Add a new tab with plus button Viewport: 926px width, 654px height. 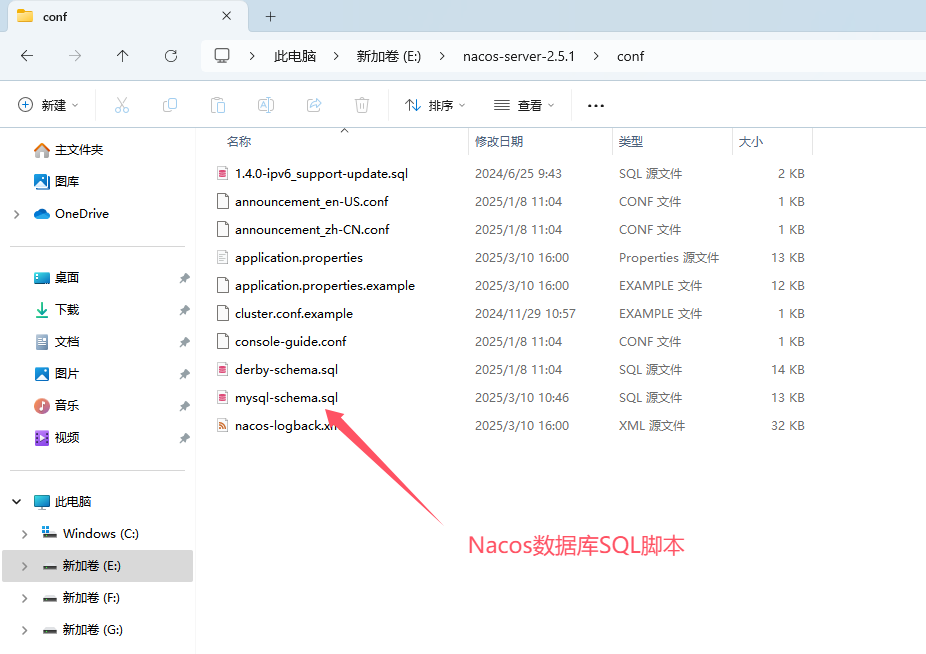click(x=270, y=17)
